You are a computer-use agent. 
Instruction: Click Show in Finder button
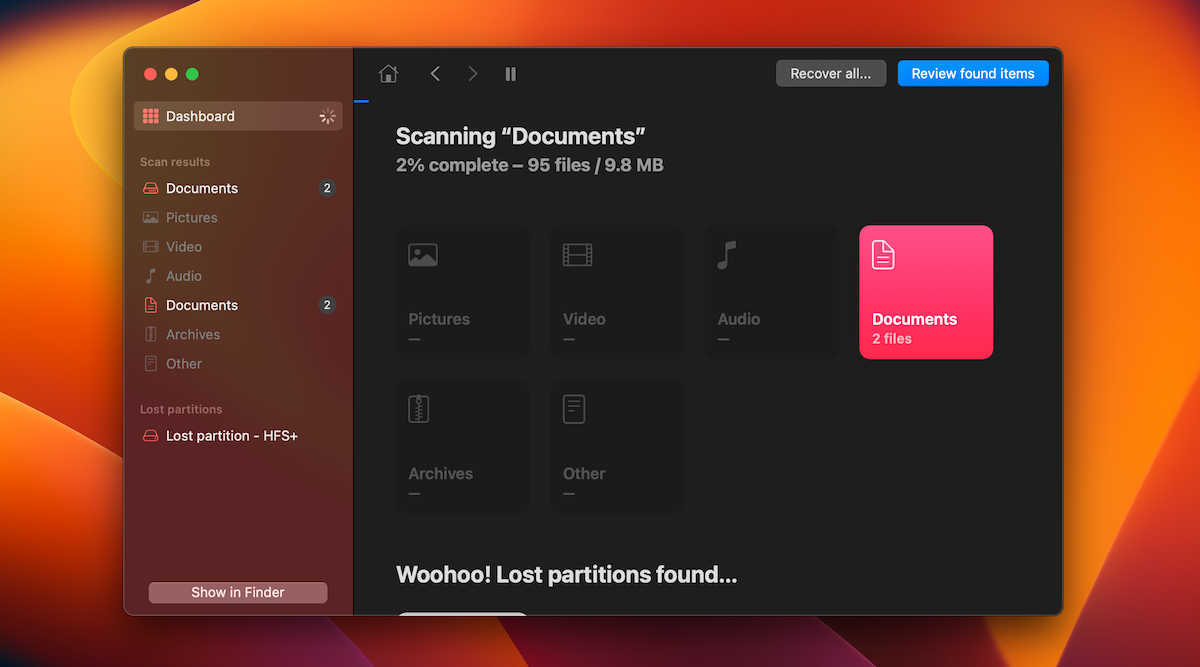click(x=238, y=592)
